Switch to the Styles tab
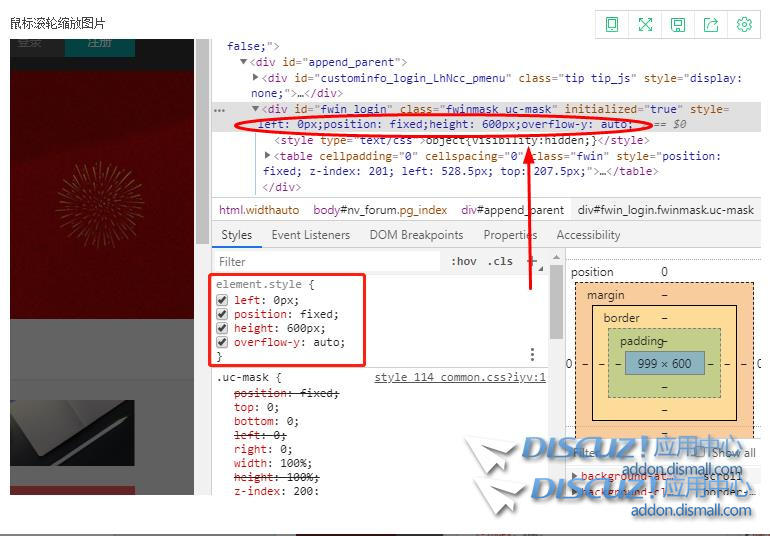This screenshot has height=536, width=770. click(x=237, y=235)
